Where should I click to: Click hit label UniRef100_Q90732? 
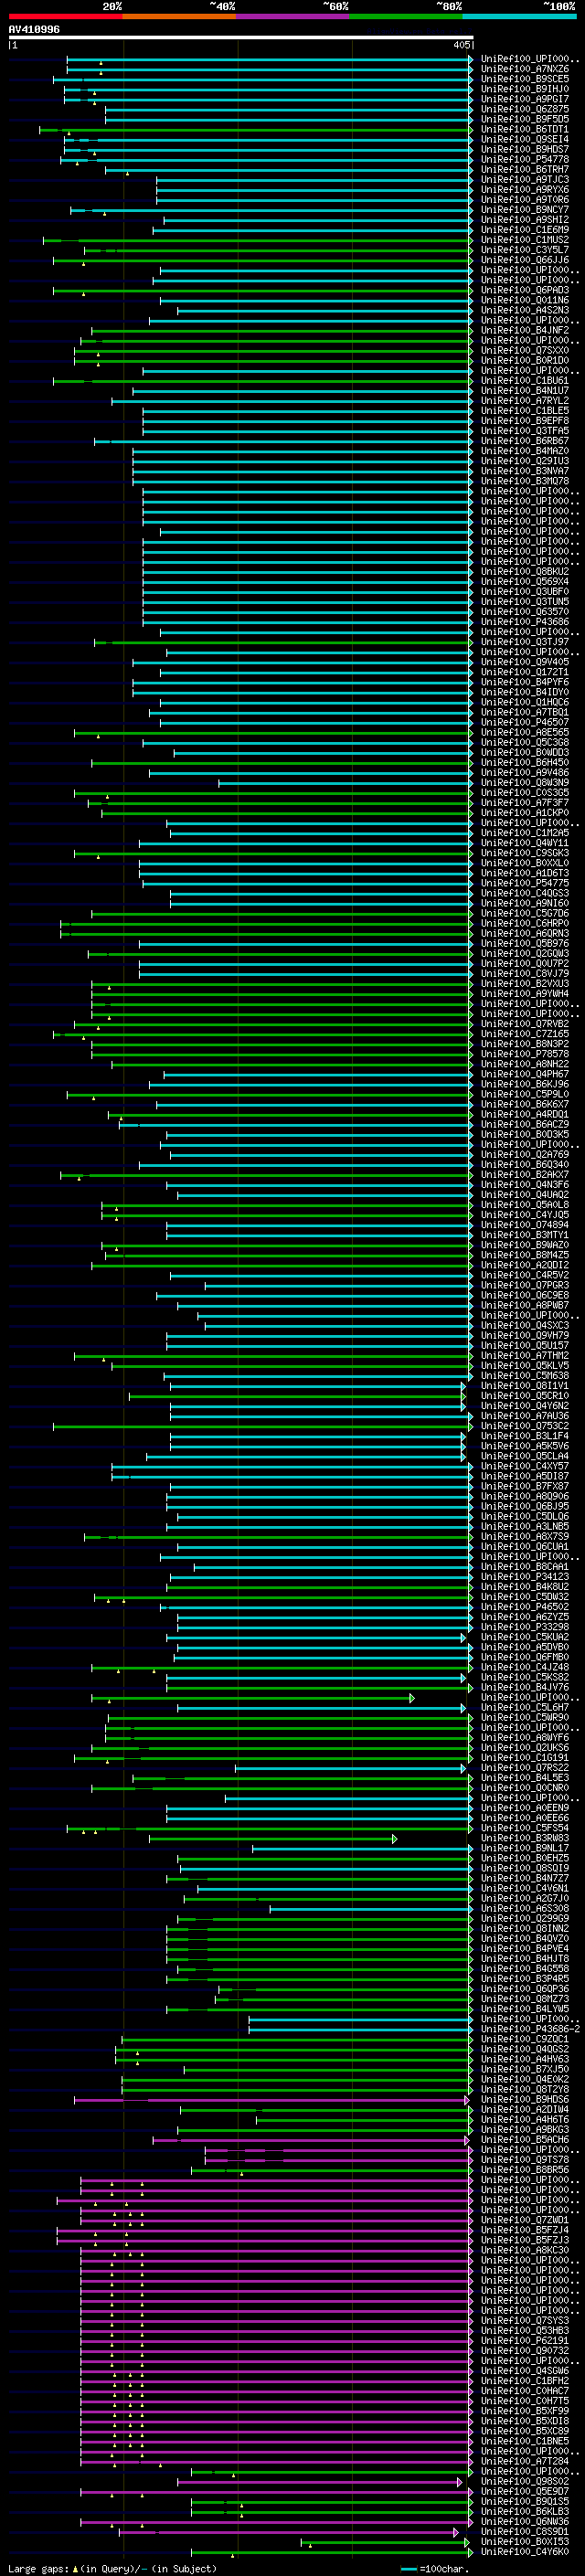coord(524,2350)
